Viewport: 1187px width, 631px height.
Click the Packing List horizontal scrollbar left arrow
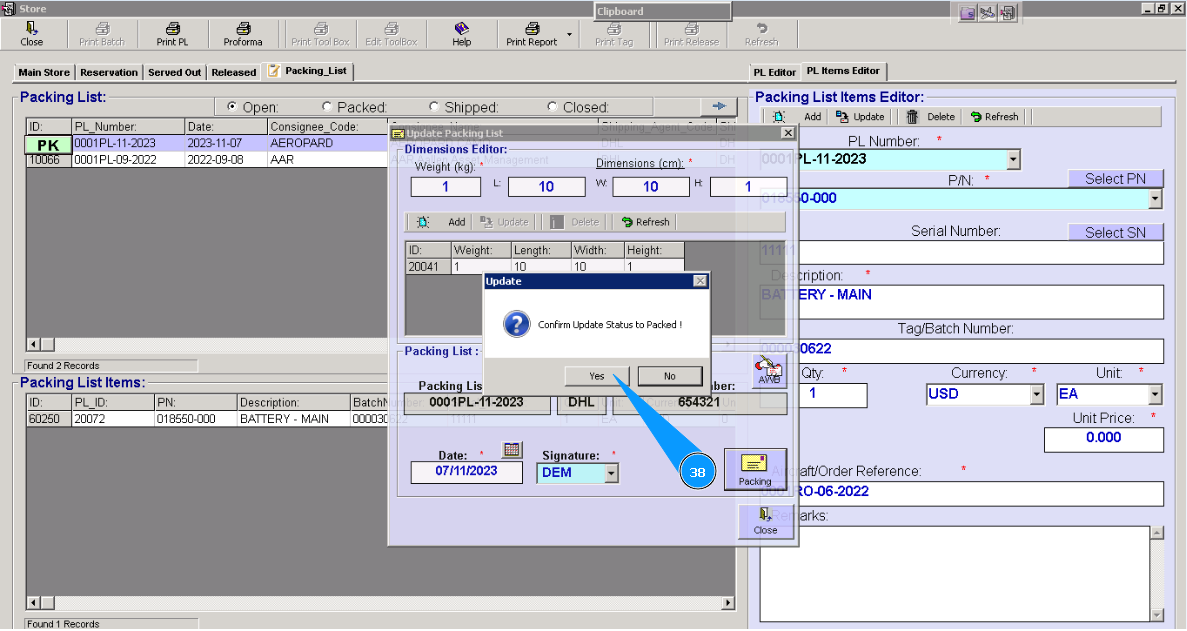[x=32, y=344]
